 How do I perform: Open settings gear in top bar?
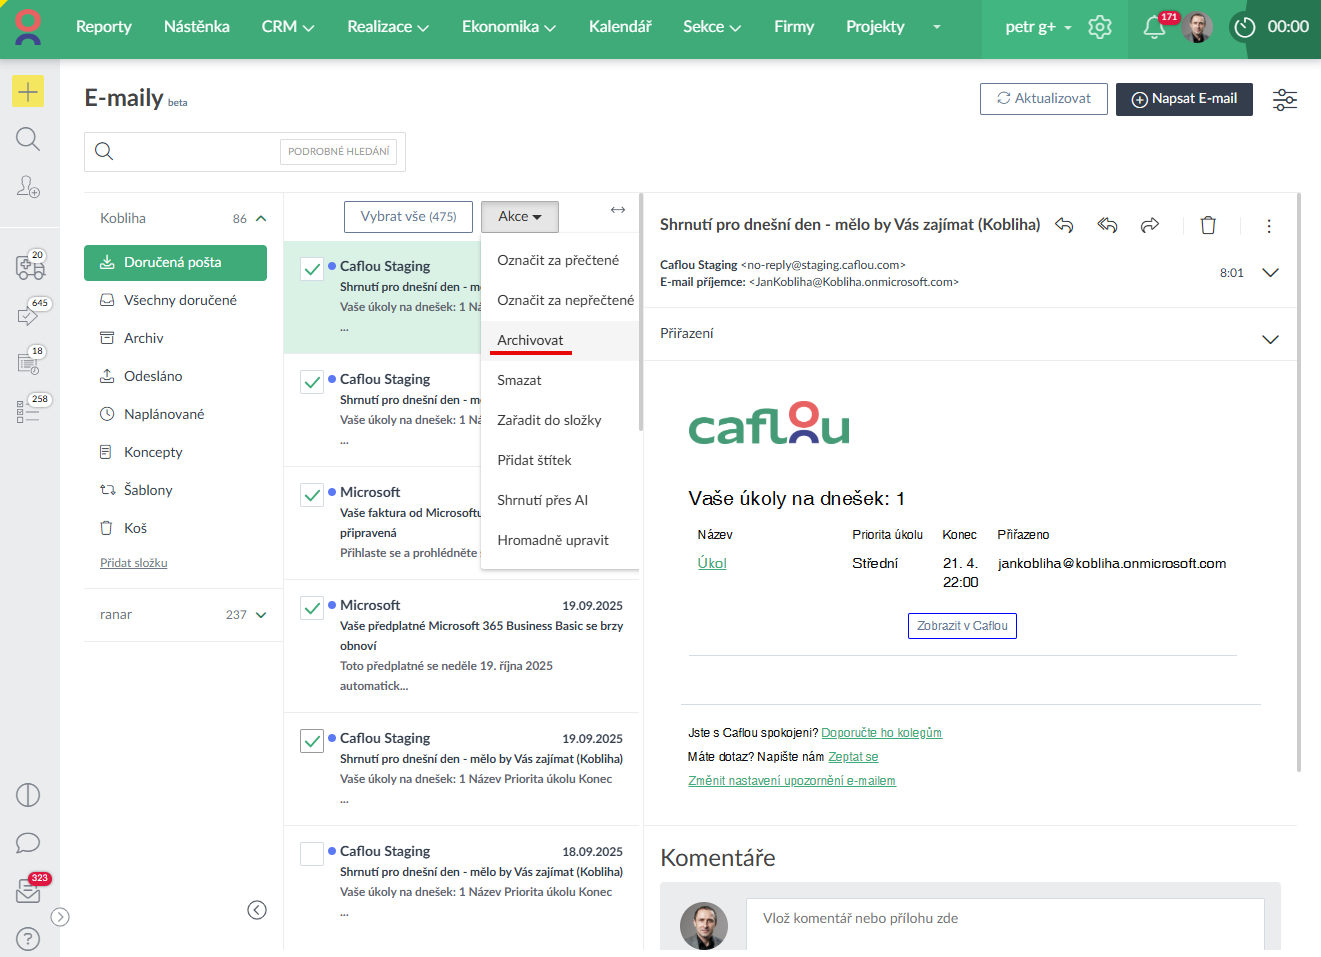(1100, 27)
